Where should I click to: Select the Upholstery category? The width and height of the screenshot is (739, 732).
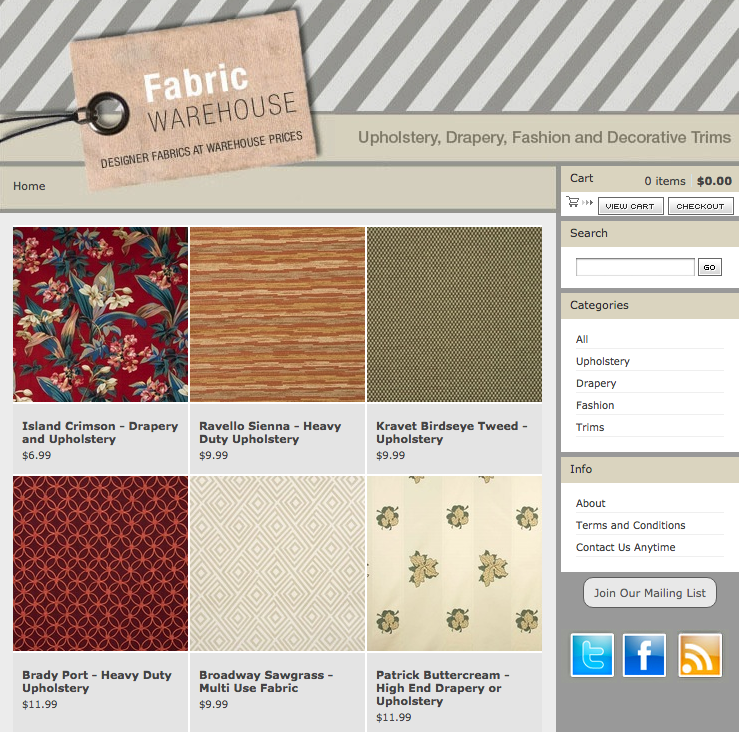coord(603,361)
